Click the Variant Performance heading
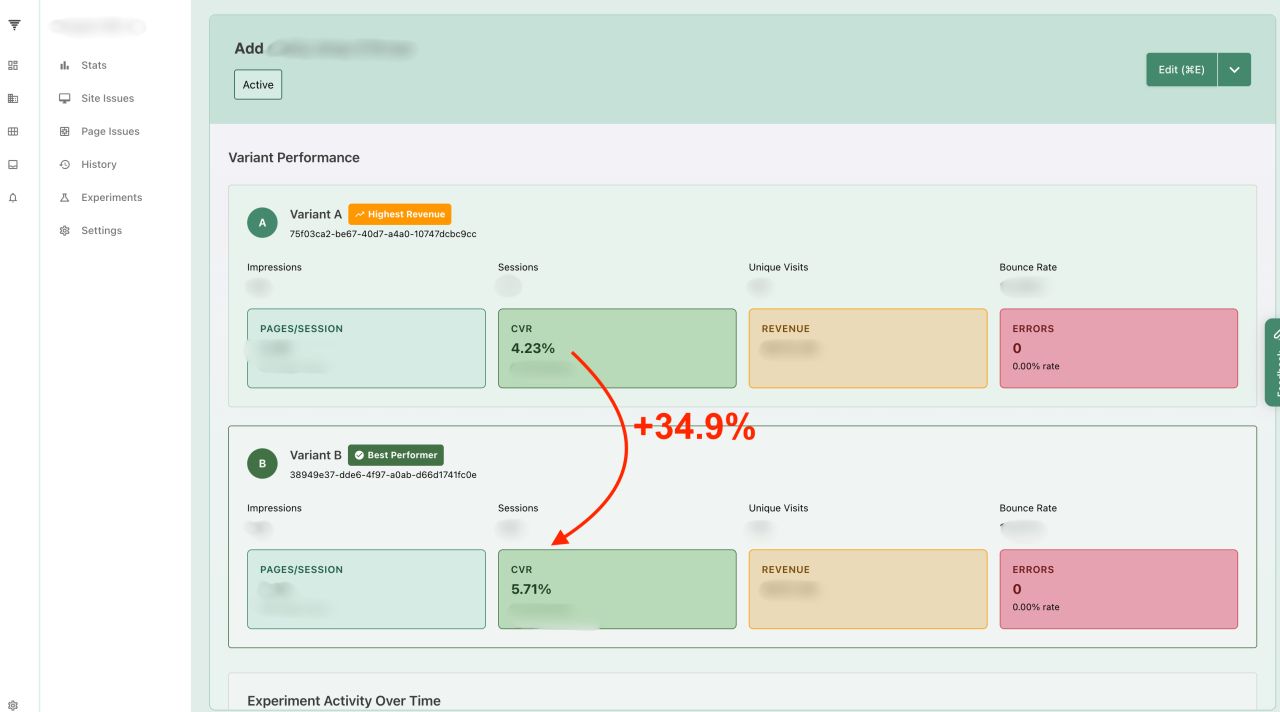This screenshot has height=712, width=1280. 294,158
